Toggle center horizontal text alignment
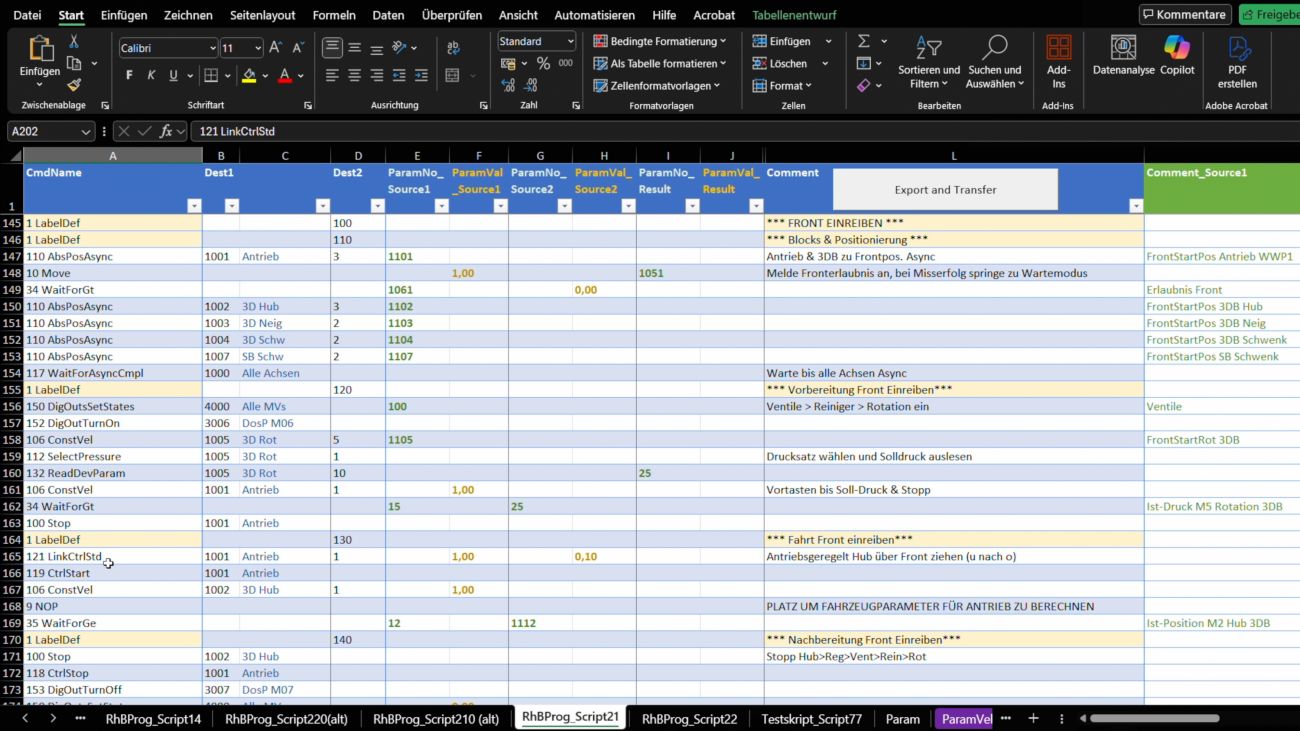1300x731 pixels. pyautogui.click(x=354, y=76)
